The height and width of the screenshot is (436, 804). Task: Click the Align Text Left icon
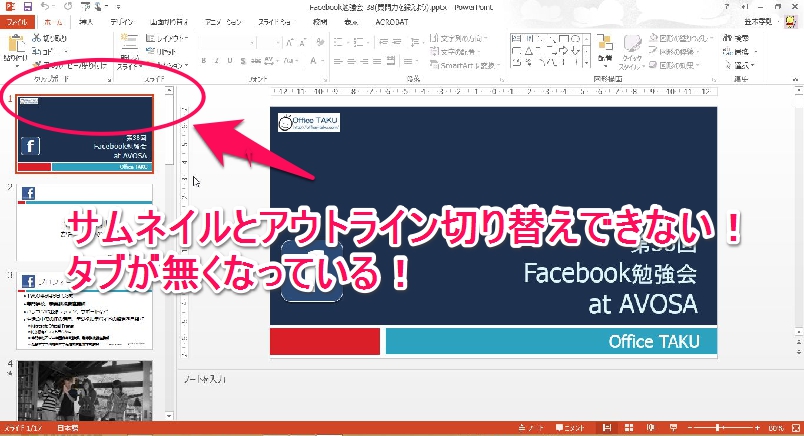tap(338, 61)
